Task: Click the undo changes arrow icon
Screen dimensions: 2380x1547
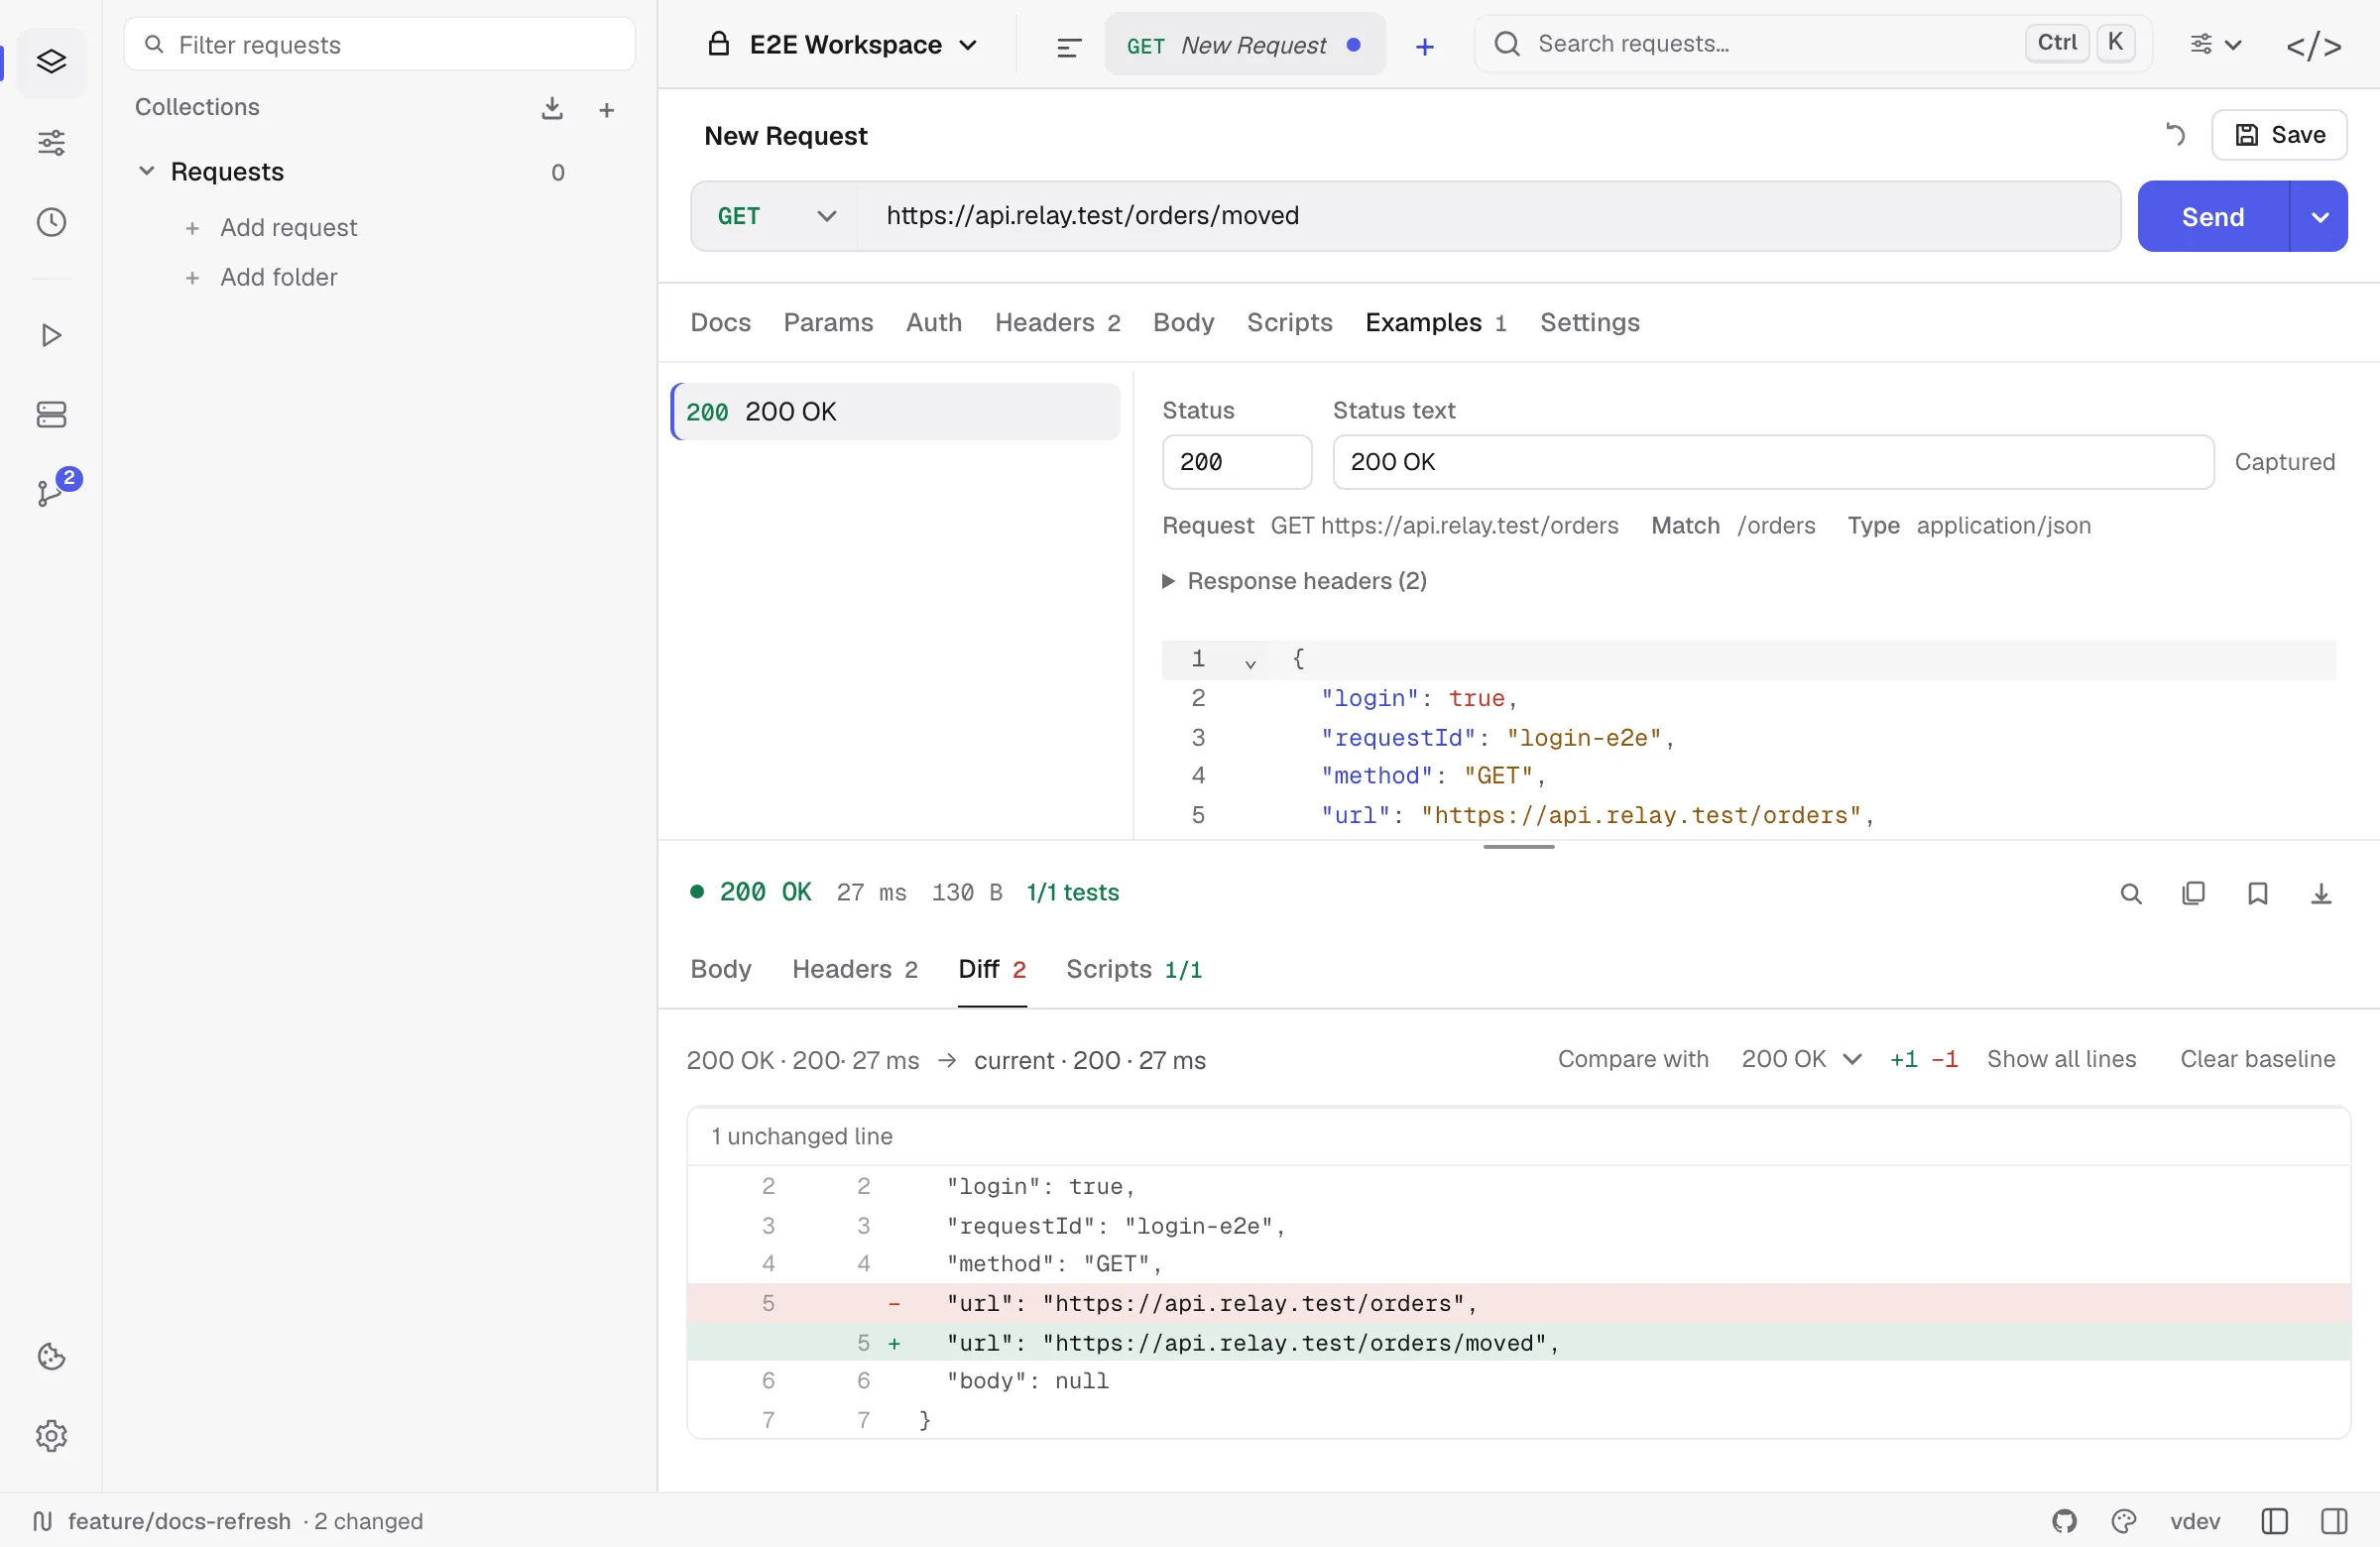Action: (x=2175, y=135)
